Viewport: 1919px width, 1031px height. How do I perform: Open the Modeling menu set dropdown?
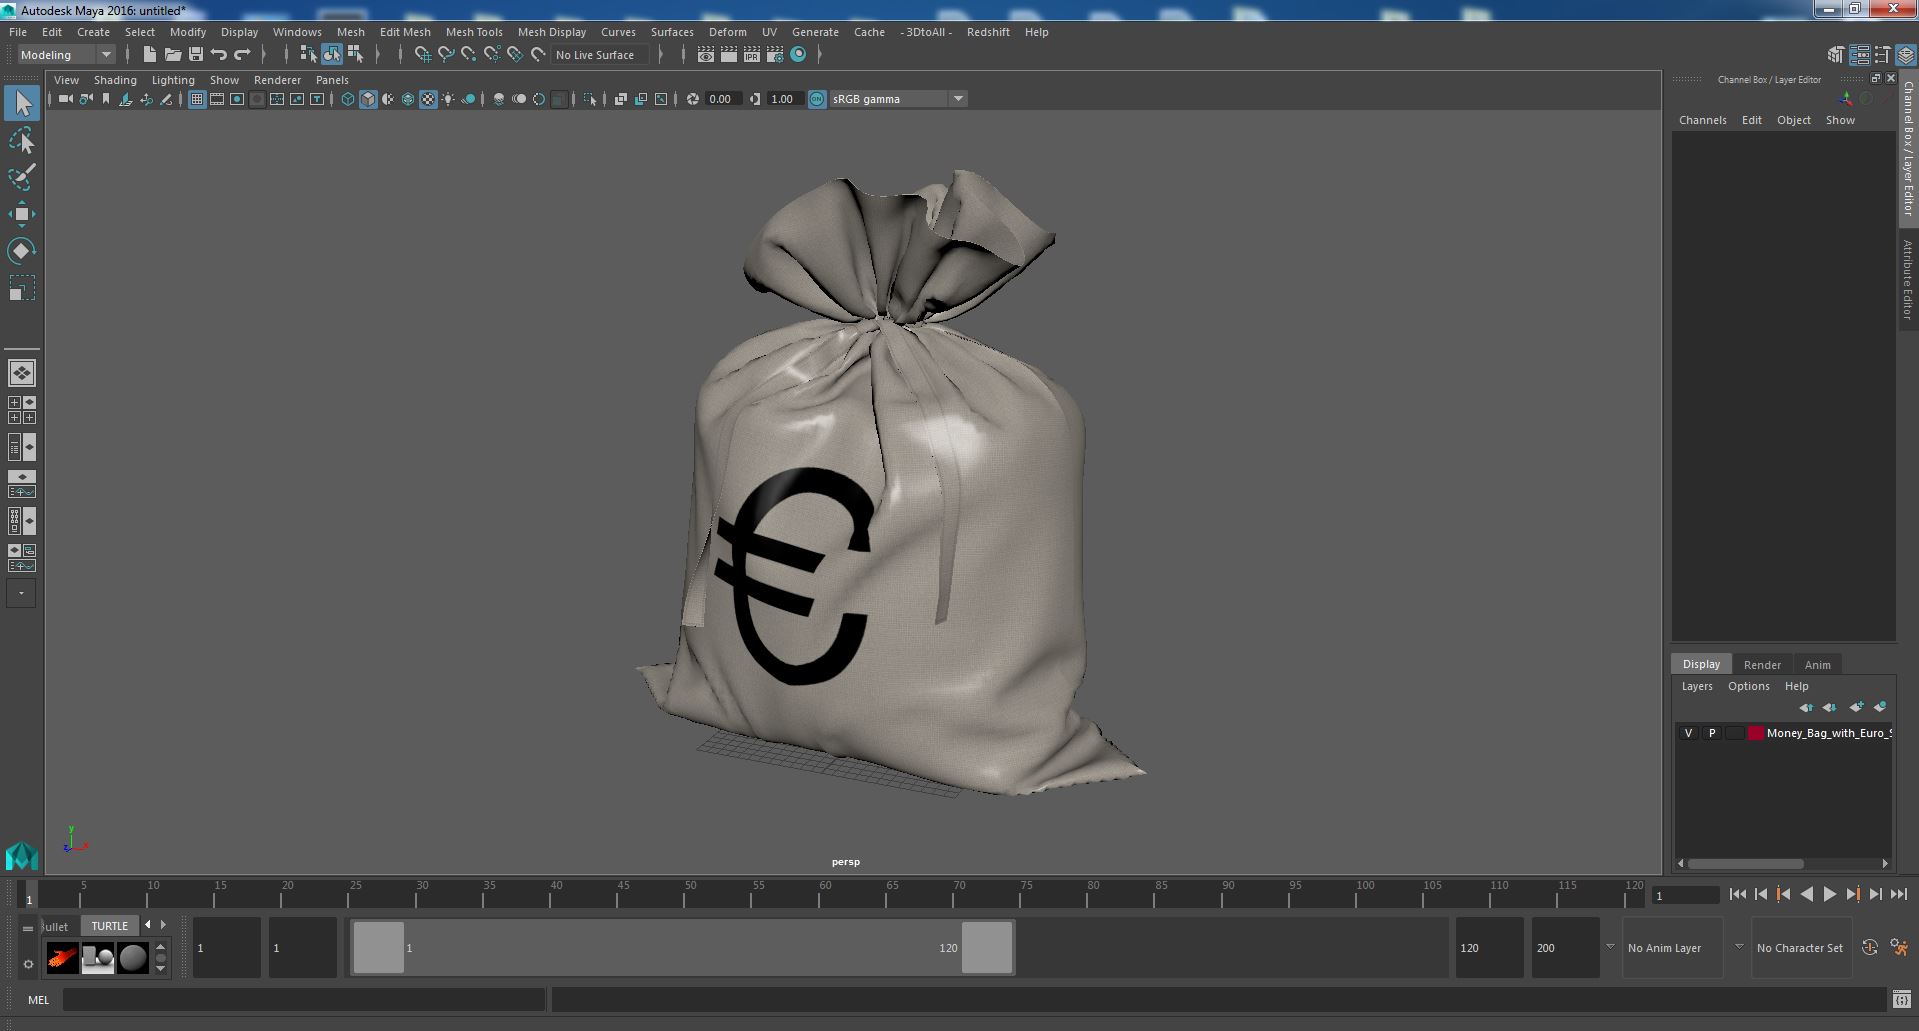(66, 55)
